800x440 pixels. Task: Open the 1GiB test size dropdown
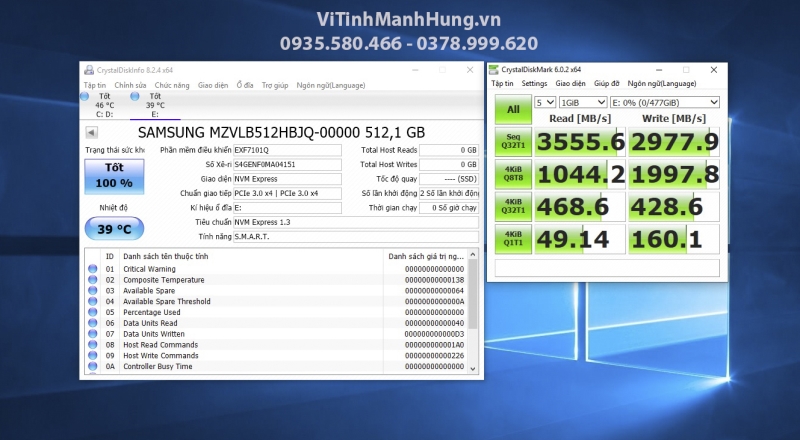(x=583, y=102)
